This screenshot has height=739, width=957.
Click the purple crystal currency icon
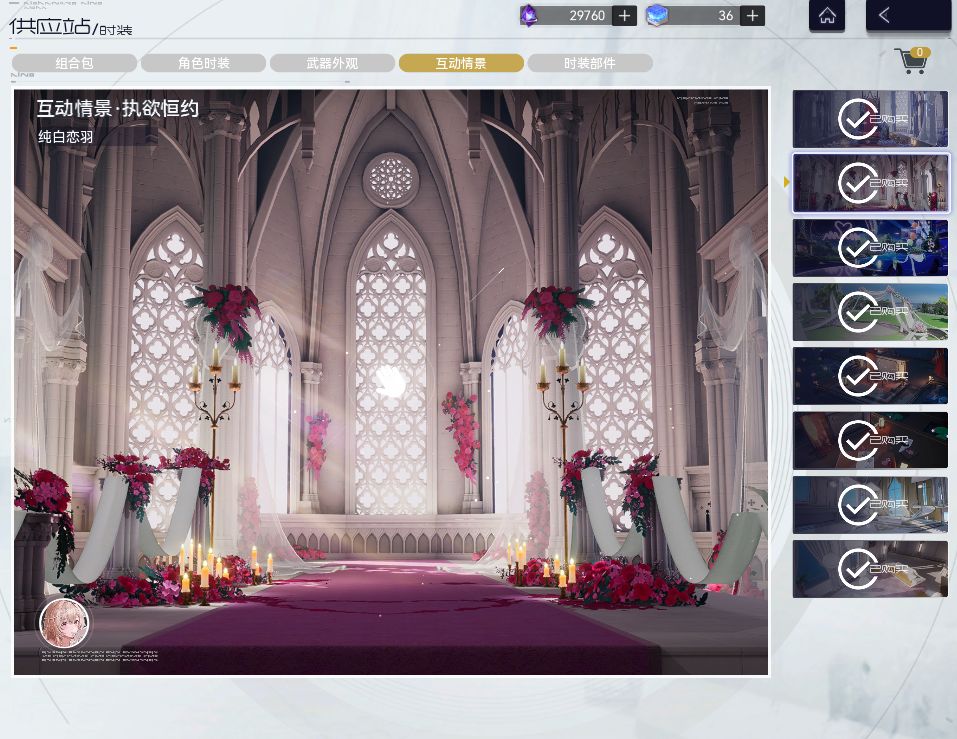coord(529,15)
